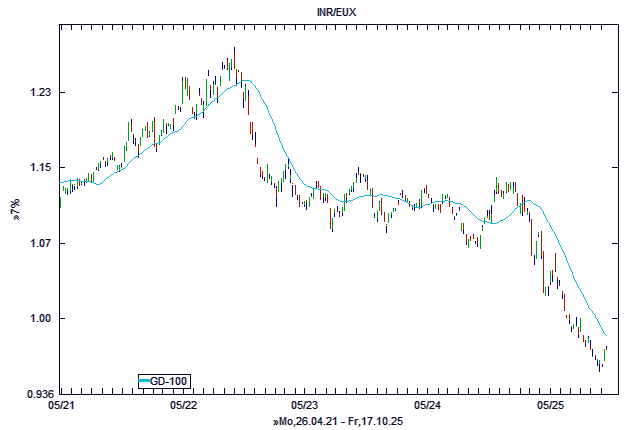Screen dimensions: 630x430
Task: Click the 1.00 price axis label
Action: [38, 319]
